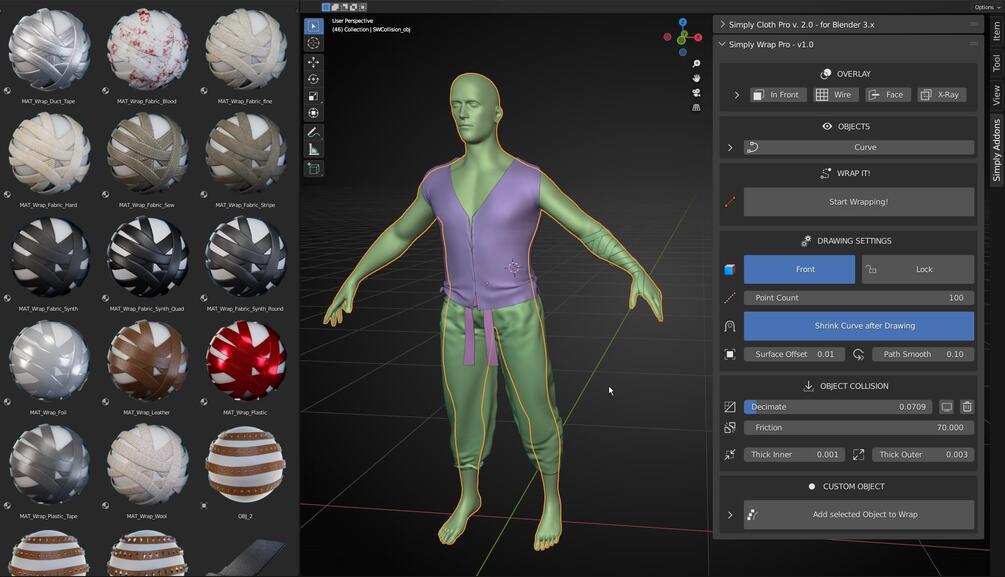Set select mode to the first (Set) icon
This screenshot has height=577, width=1005.
point(326,7)
